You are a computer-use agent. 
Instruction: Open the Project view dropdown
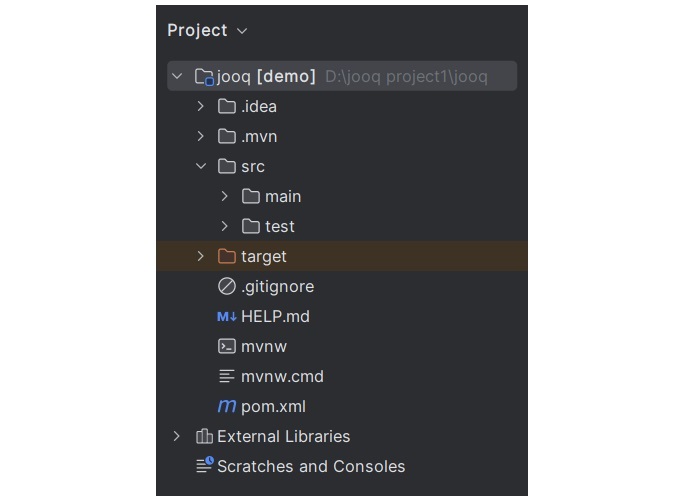(242, 31)
